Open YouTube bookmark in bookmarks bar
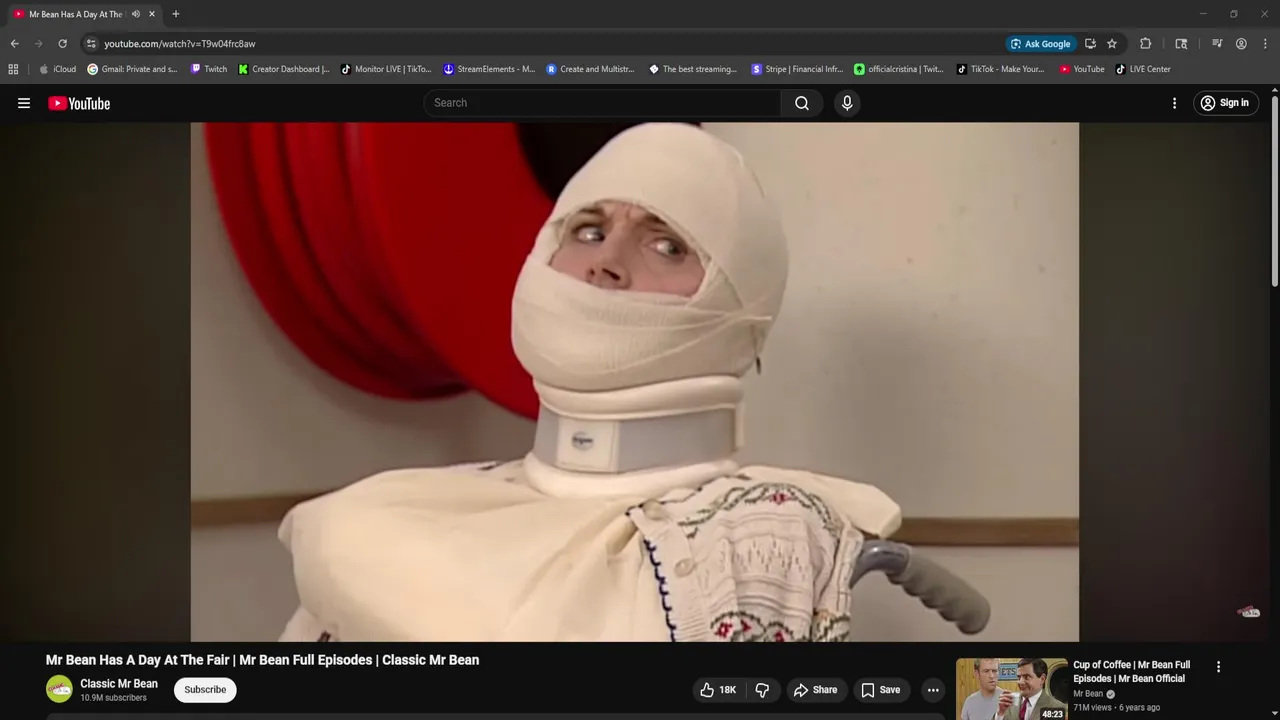Image resolution: width=1280 pixels, height=720 pixels. pos(1082,69)
